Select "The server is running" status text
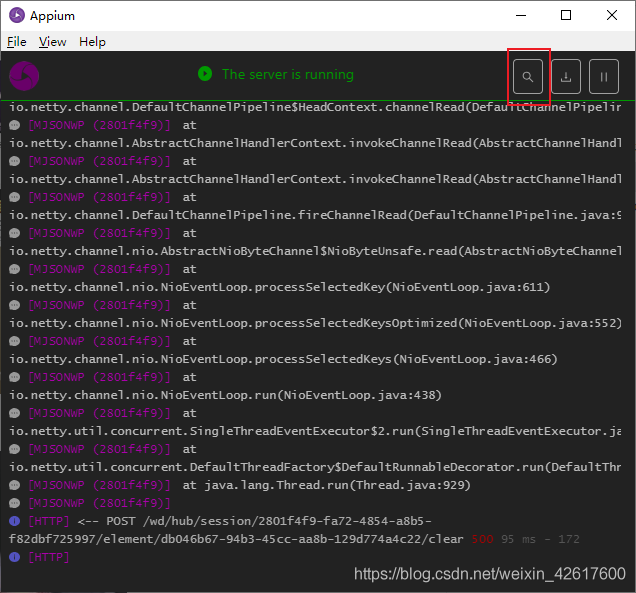 [287, 74]
